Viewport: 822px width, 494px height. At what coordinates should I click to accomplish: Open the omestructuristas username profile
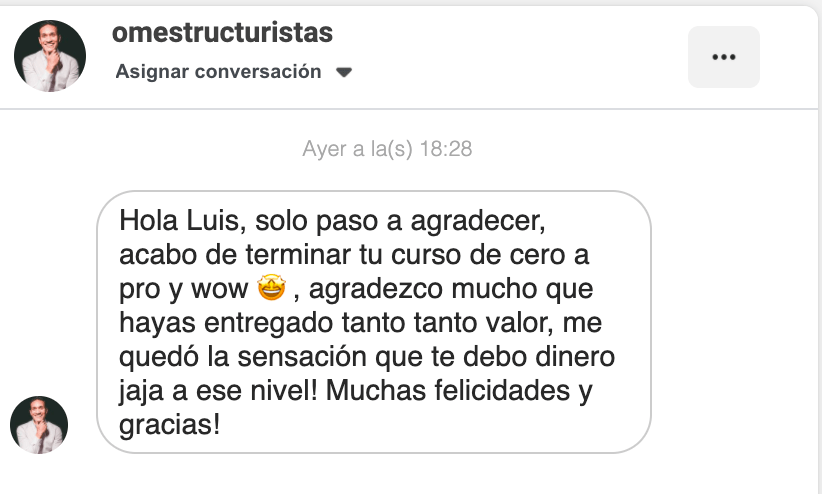(222, 33)
